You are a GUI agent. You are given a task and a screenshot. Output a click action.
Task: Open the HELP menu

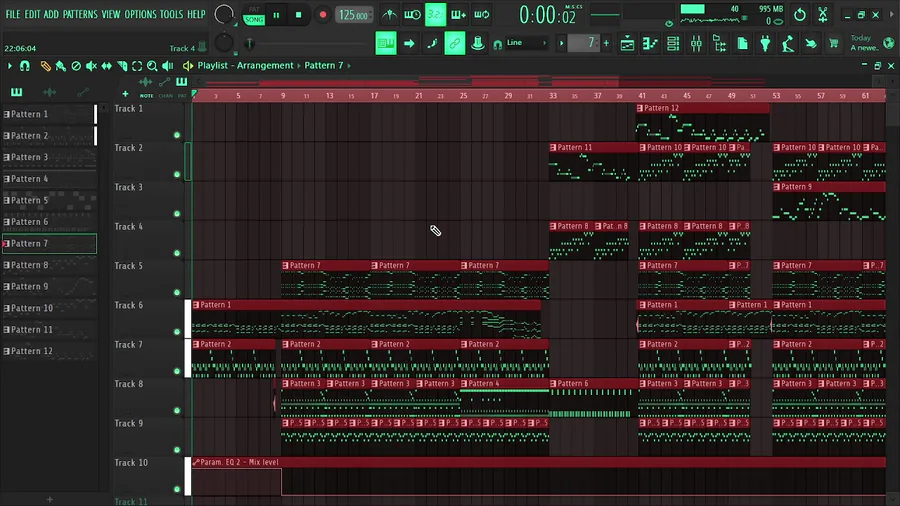coord(196,14)
